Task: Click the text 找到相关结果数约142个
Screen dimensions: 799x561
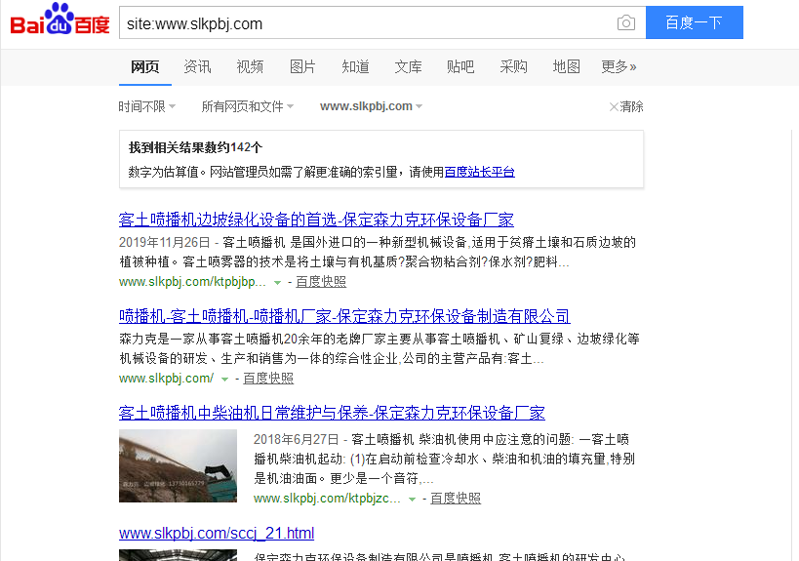Action: [196, 148]
